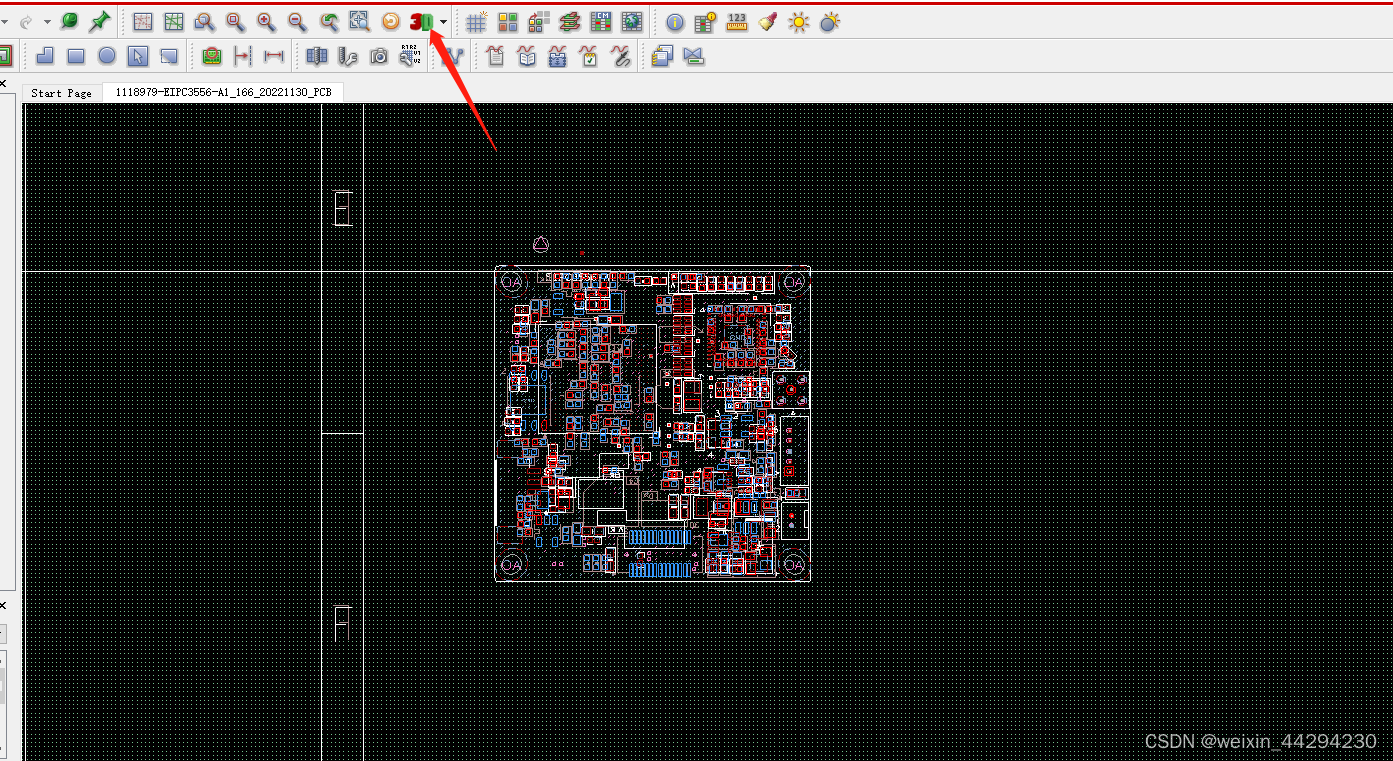
Task: Open the four-color squares color dialog
Action: click(x=508, y=21)
